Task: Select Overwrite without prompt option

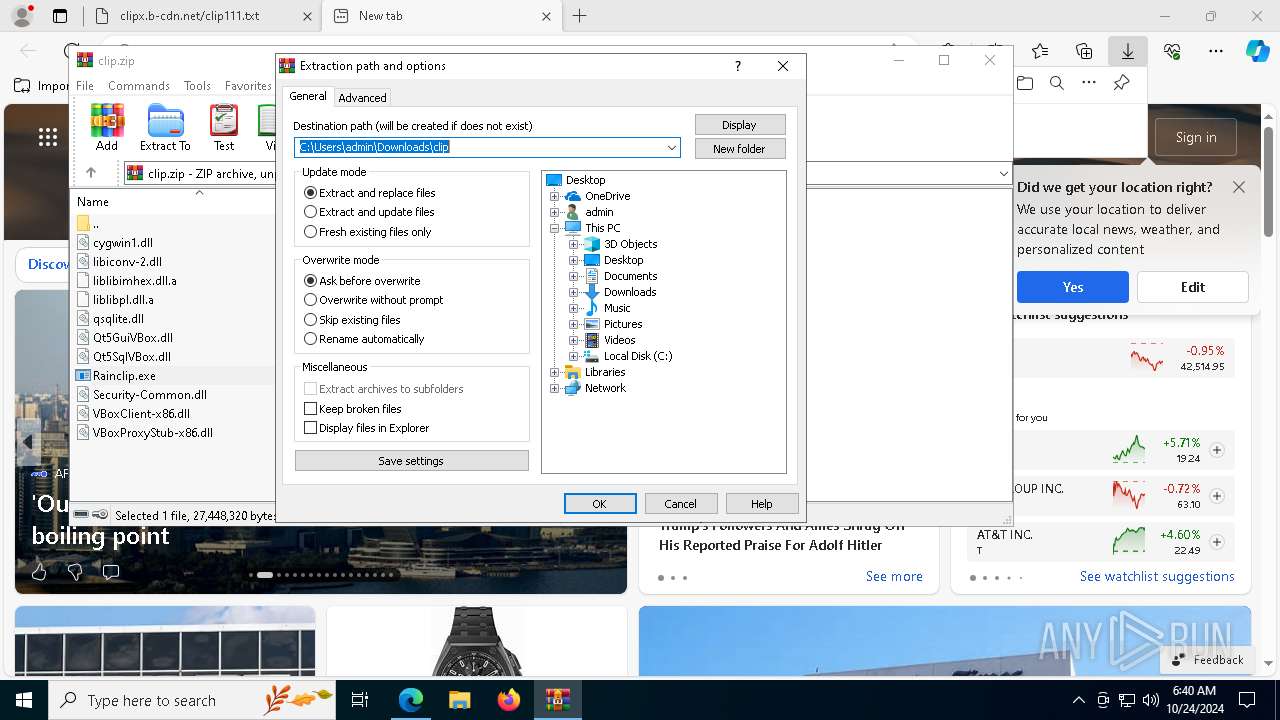Action: click(x=374, y=300)
